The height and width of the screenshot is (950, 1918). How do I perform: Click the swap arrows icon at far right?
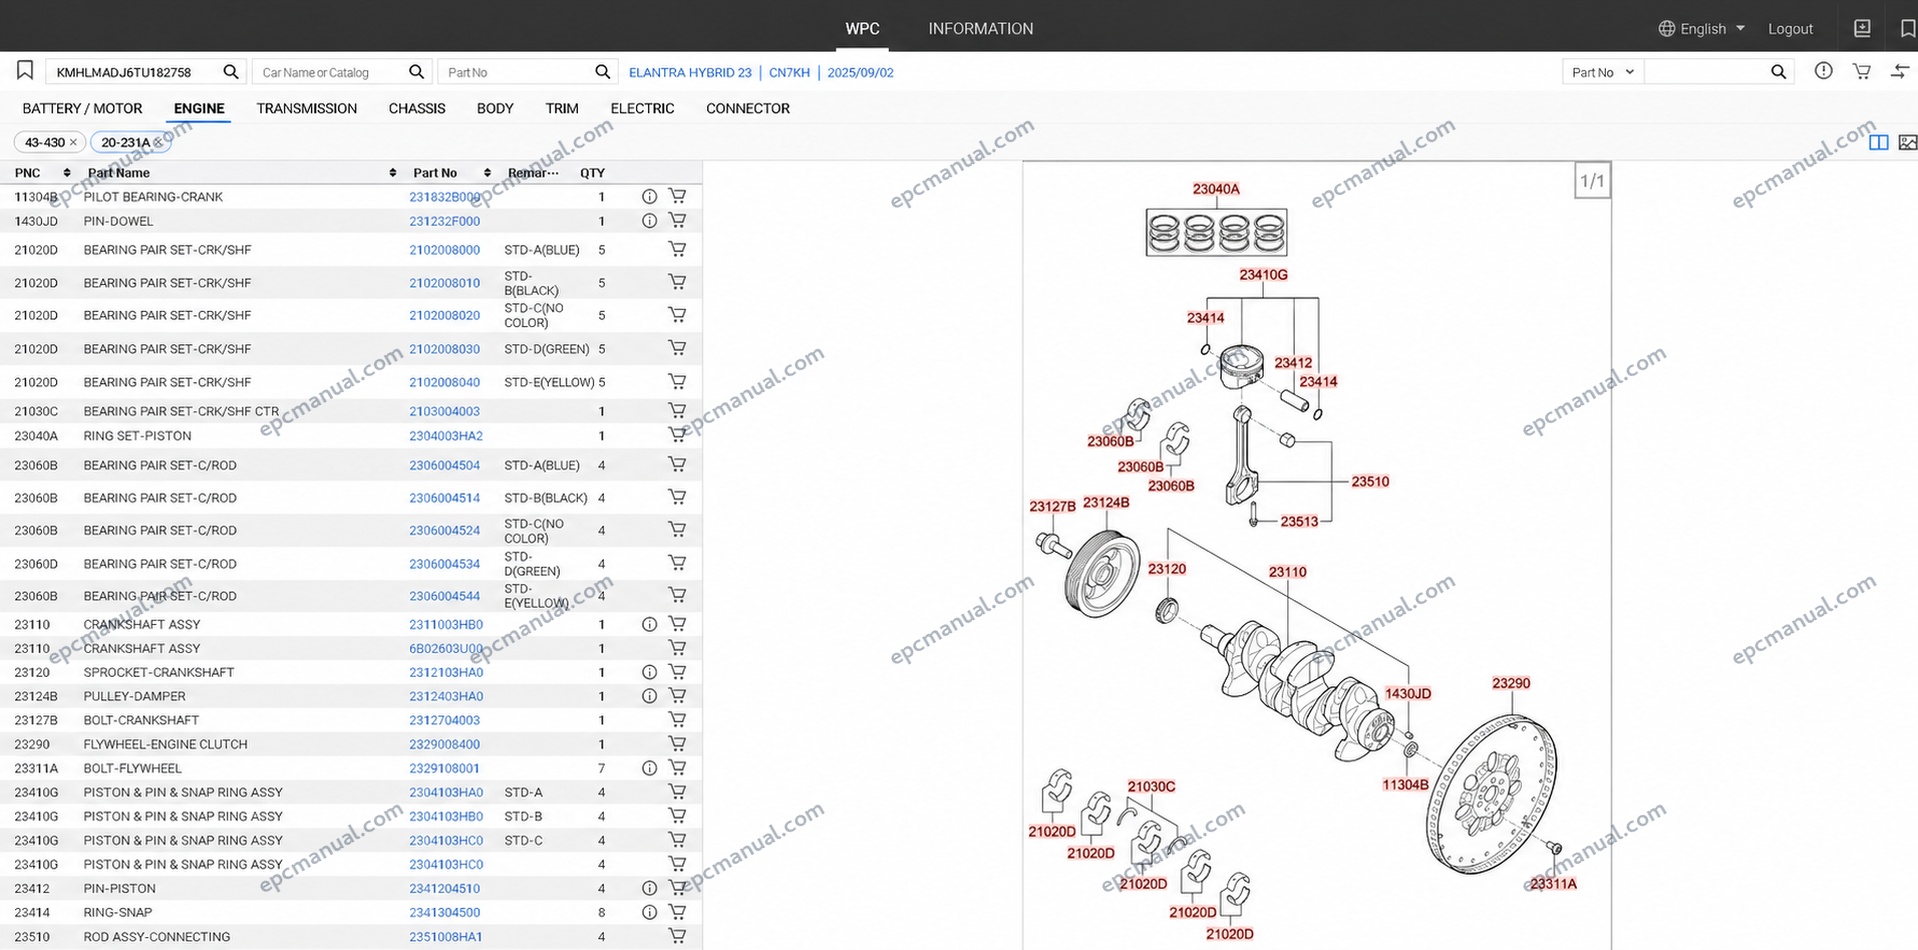click(x=1900, y=71)
